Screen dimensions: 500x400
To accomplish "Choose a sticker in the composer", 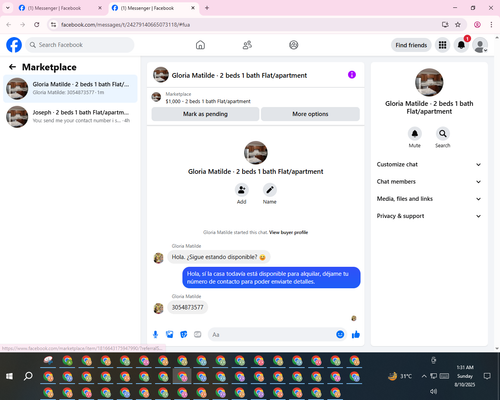I will coord(184,334).
